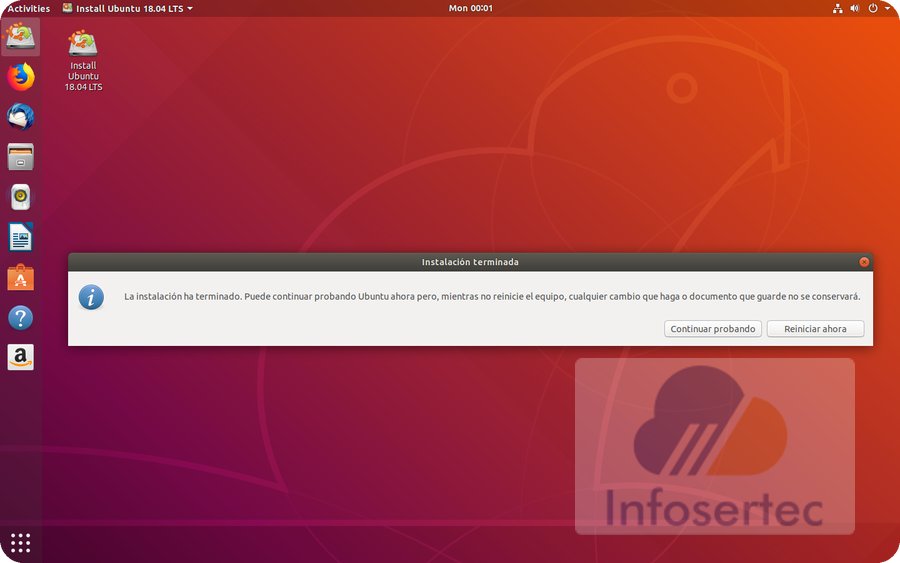This screenshot has width=900, height=563.
Task: Open Ubuntu Software store icon
Action: (20, 278)
